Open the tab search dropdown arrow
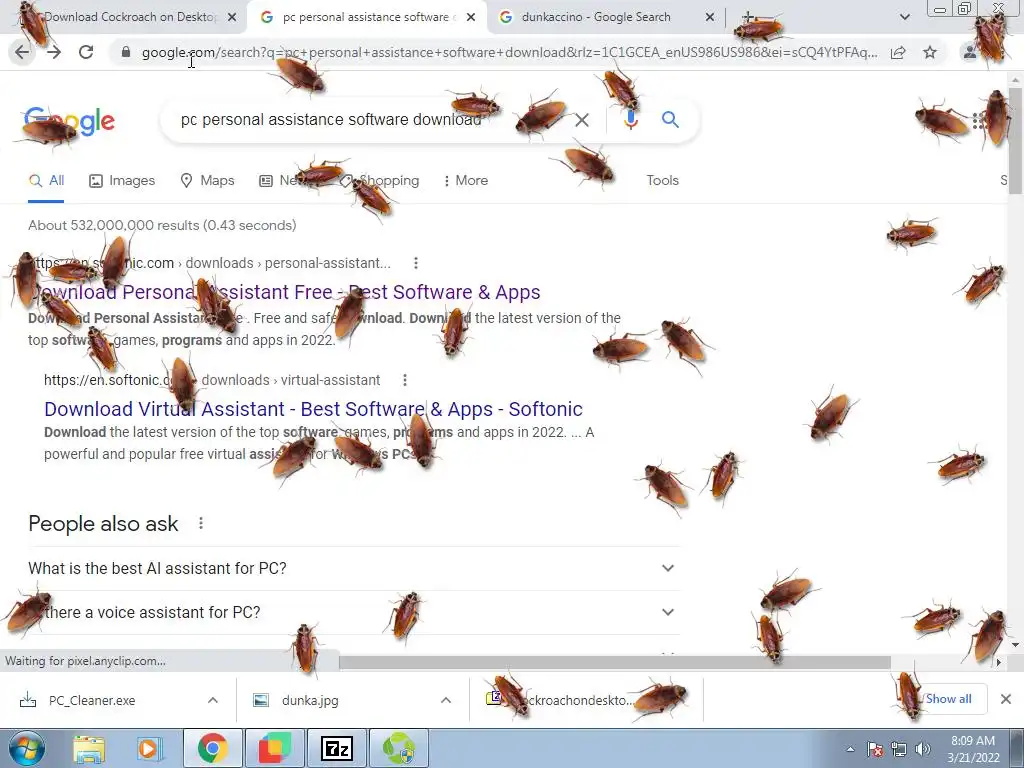 point(904,17)
